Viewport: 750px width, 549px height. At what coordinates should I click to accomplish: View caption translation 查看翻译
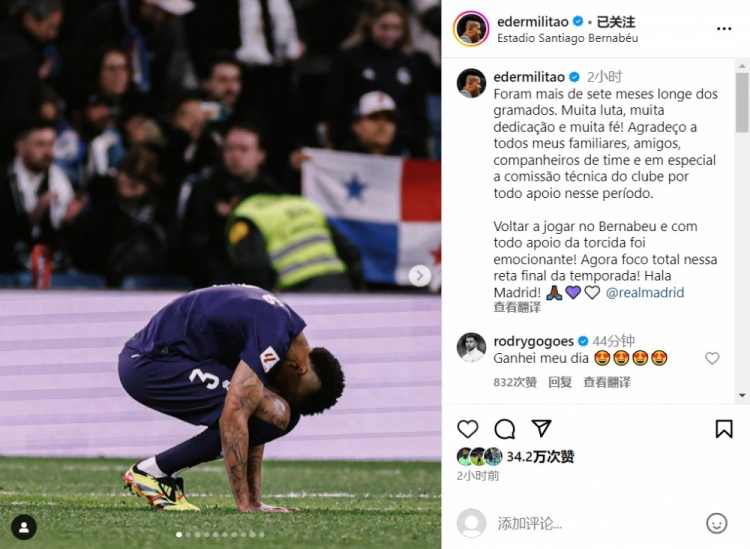click(x=517, y=307)
